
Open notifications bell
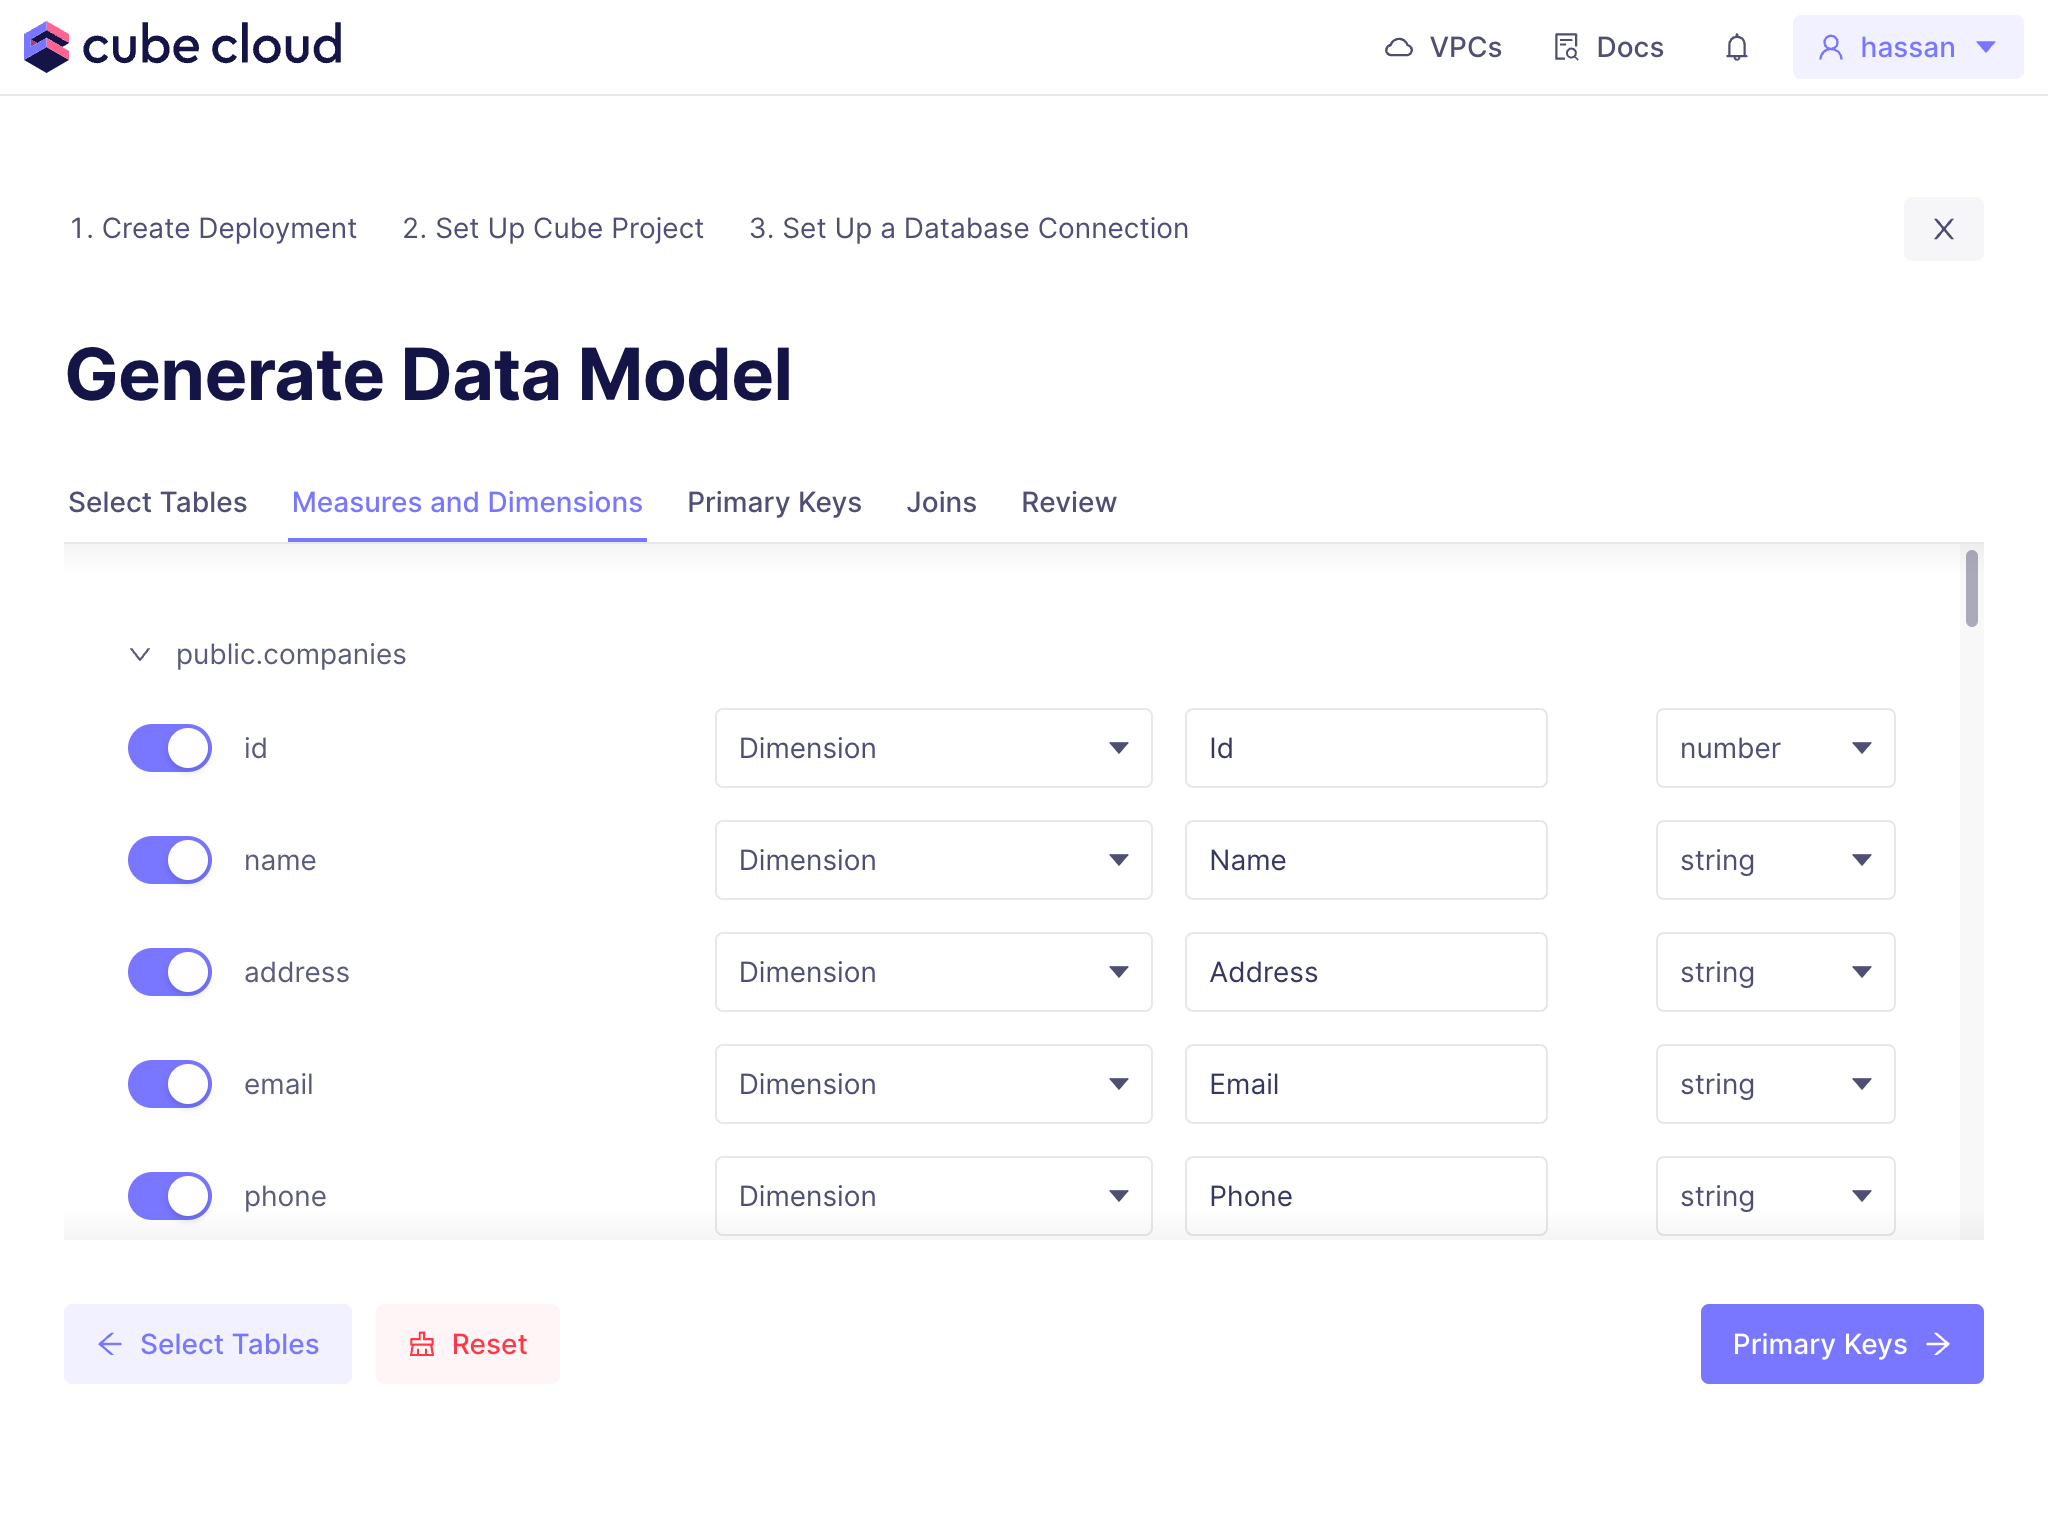(1737, 47)
